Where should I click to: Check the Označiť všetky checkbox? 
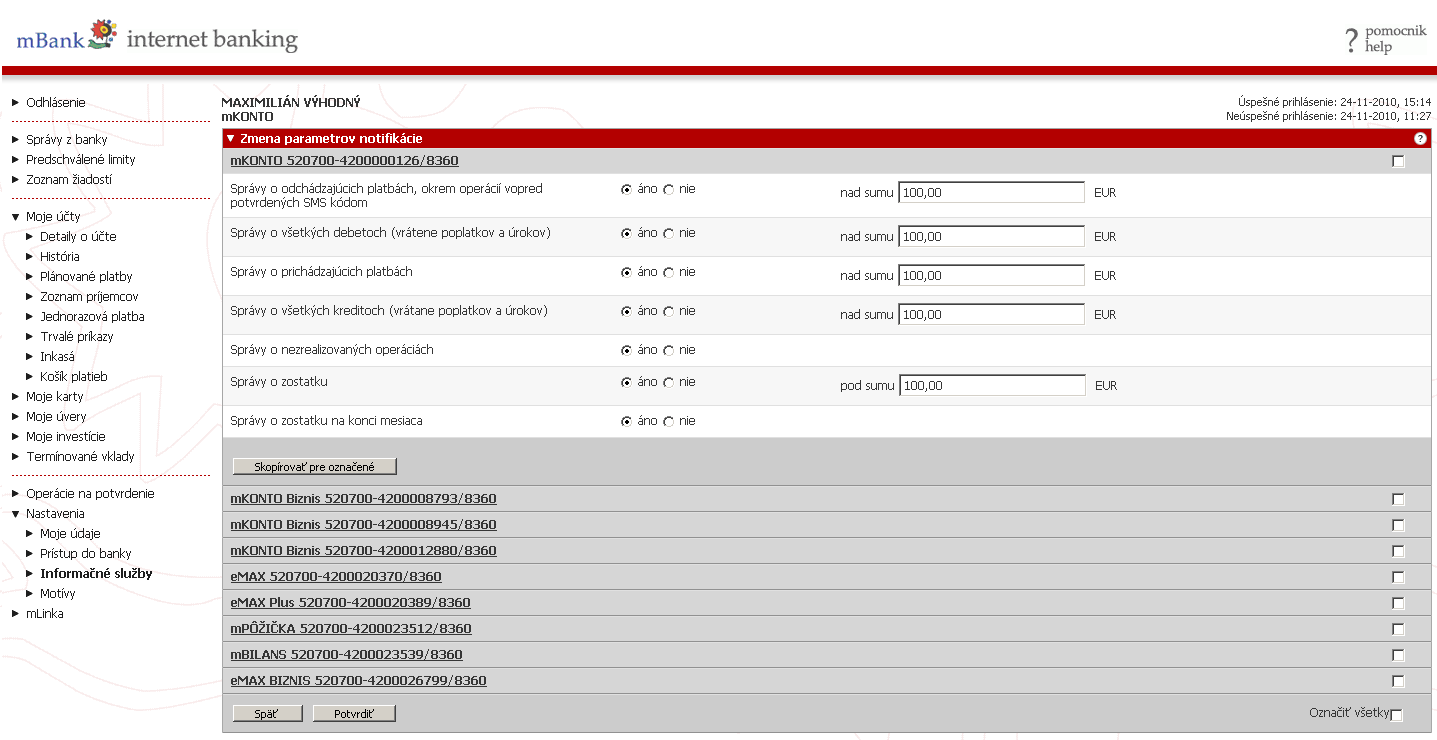pos(1397,715)
